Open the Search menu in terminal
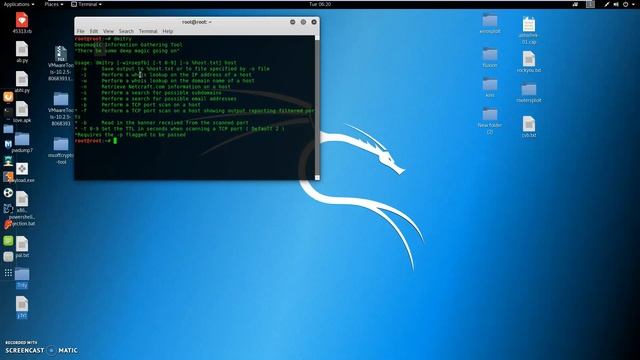The width and height of the screenshot is (640, 360). click(126, 31)
